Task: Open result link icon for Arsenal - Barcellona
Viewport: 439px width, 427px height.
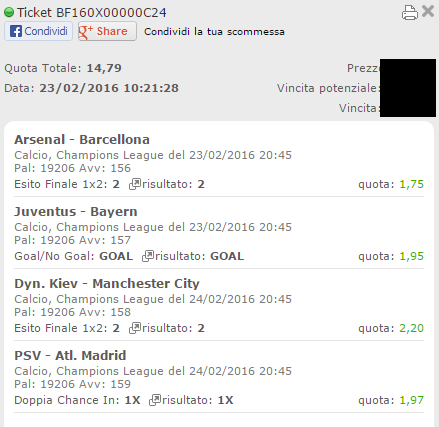Action: coord(135,184)
